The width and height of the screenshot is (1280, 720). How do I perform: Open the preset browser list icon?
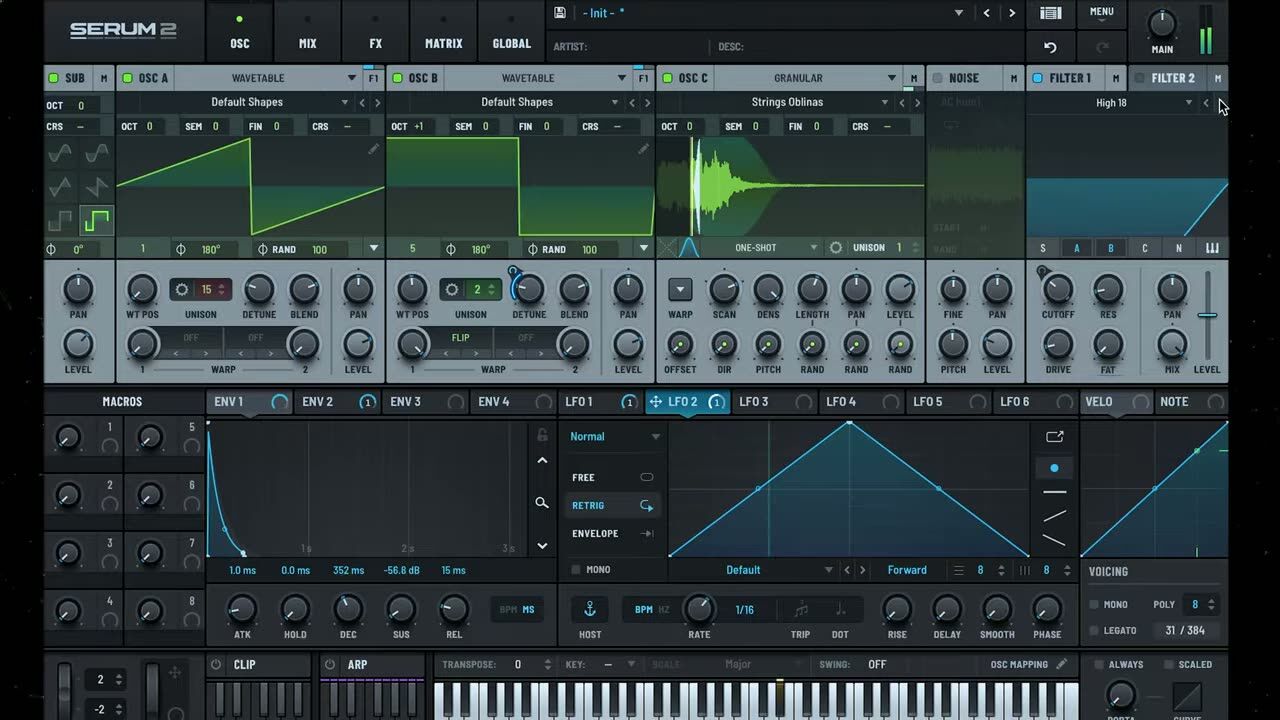1050,13
